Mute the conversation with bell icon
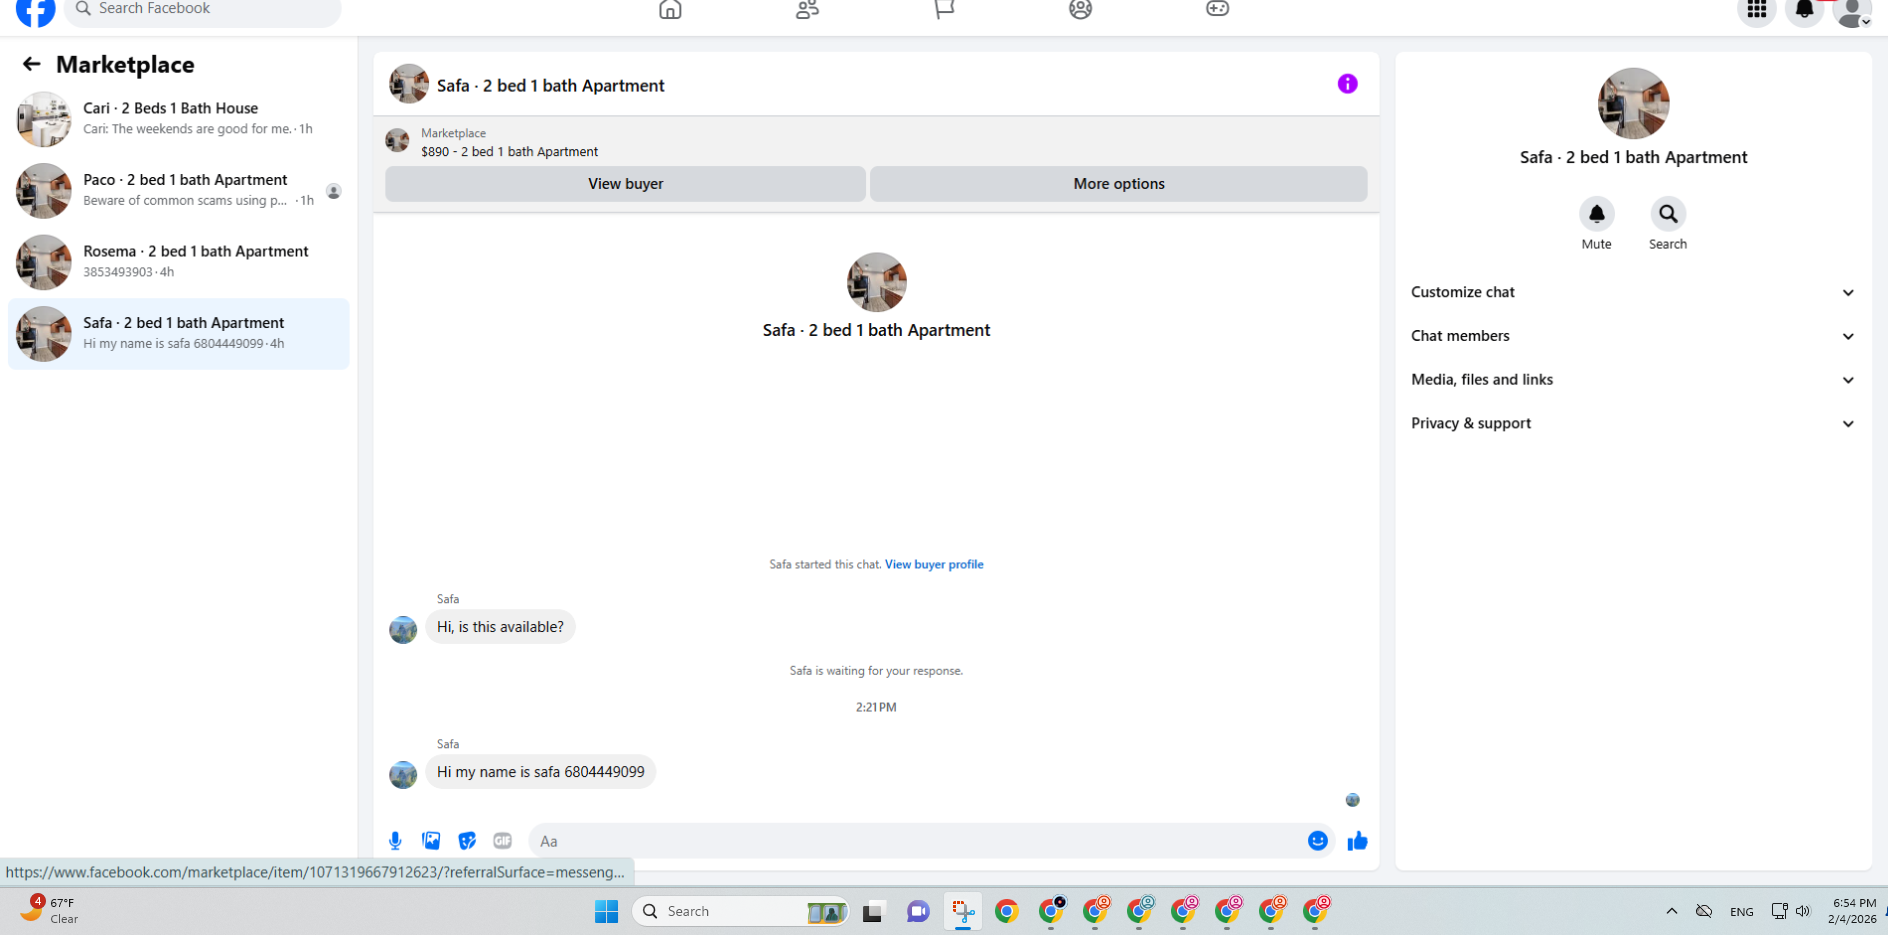The image size is (1888, 935). (x=1596, y=214)
